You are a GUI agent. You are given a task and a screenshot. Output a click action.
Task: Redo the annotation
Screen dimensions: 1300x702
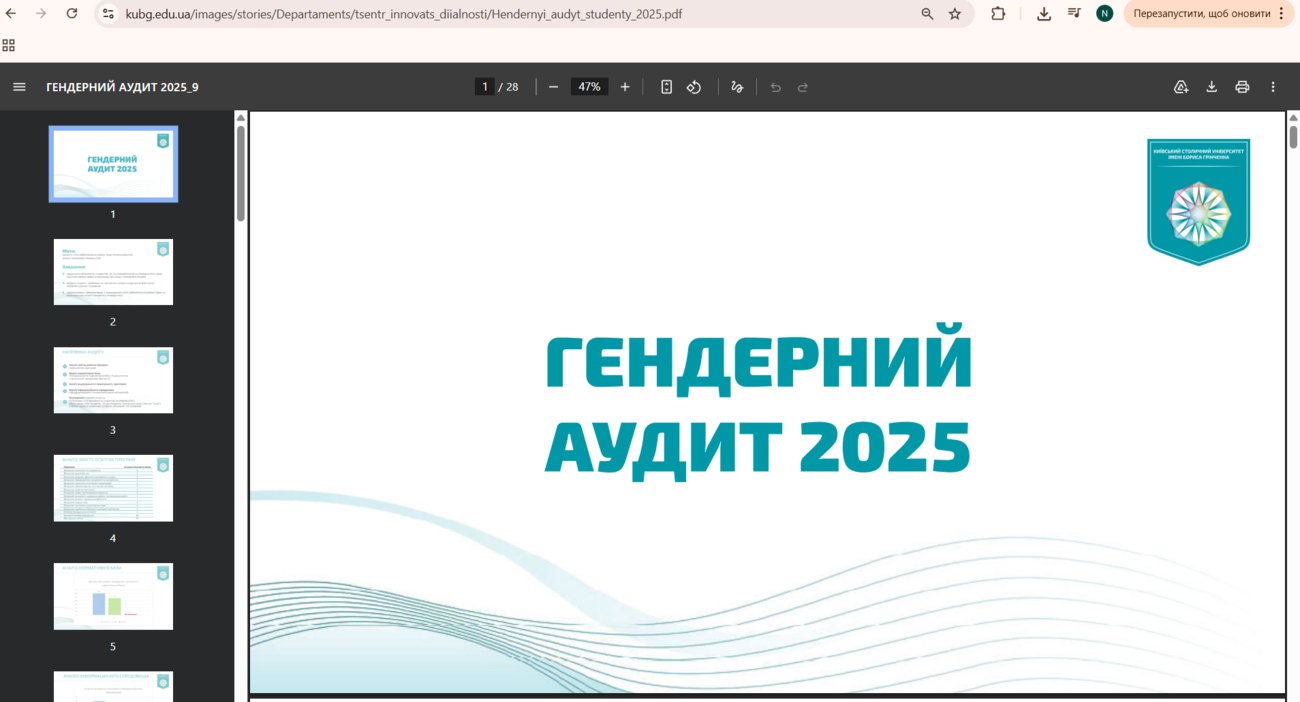click(803, 87)
